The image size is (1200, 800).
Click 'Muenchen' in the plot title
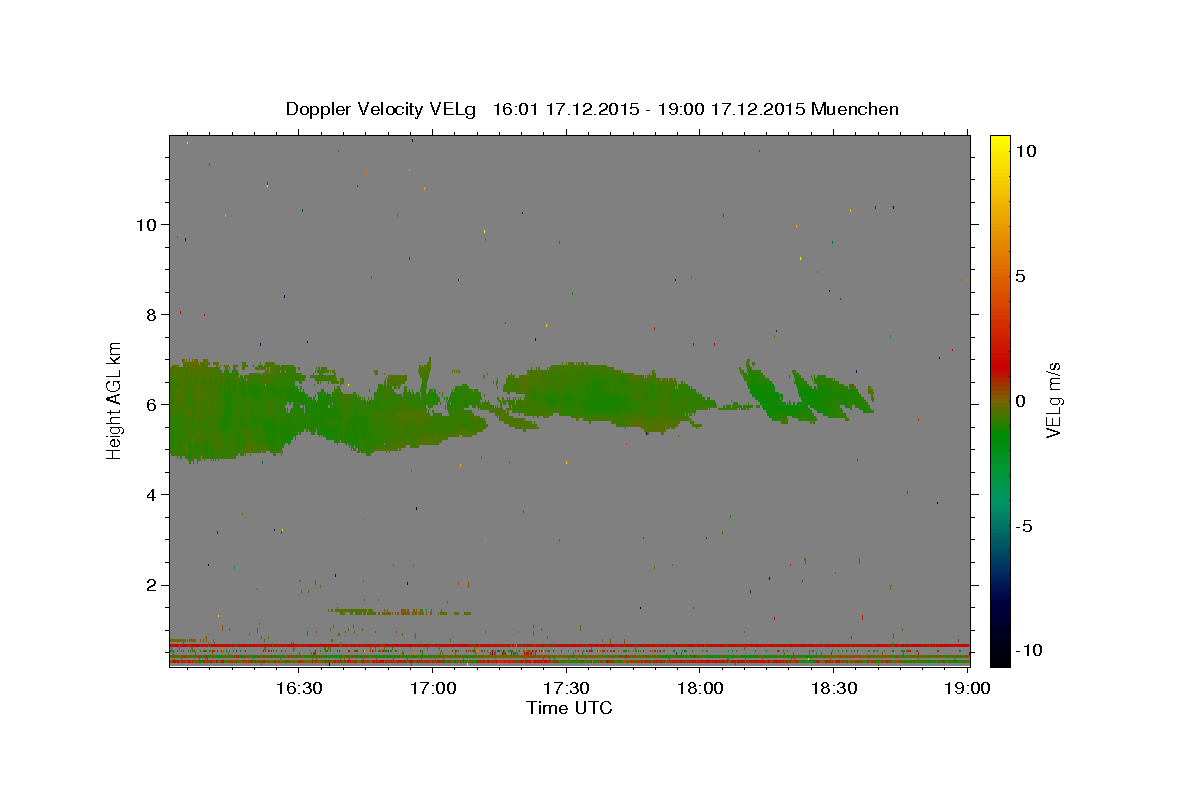coord(856,109)
